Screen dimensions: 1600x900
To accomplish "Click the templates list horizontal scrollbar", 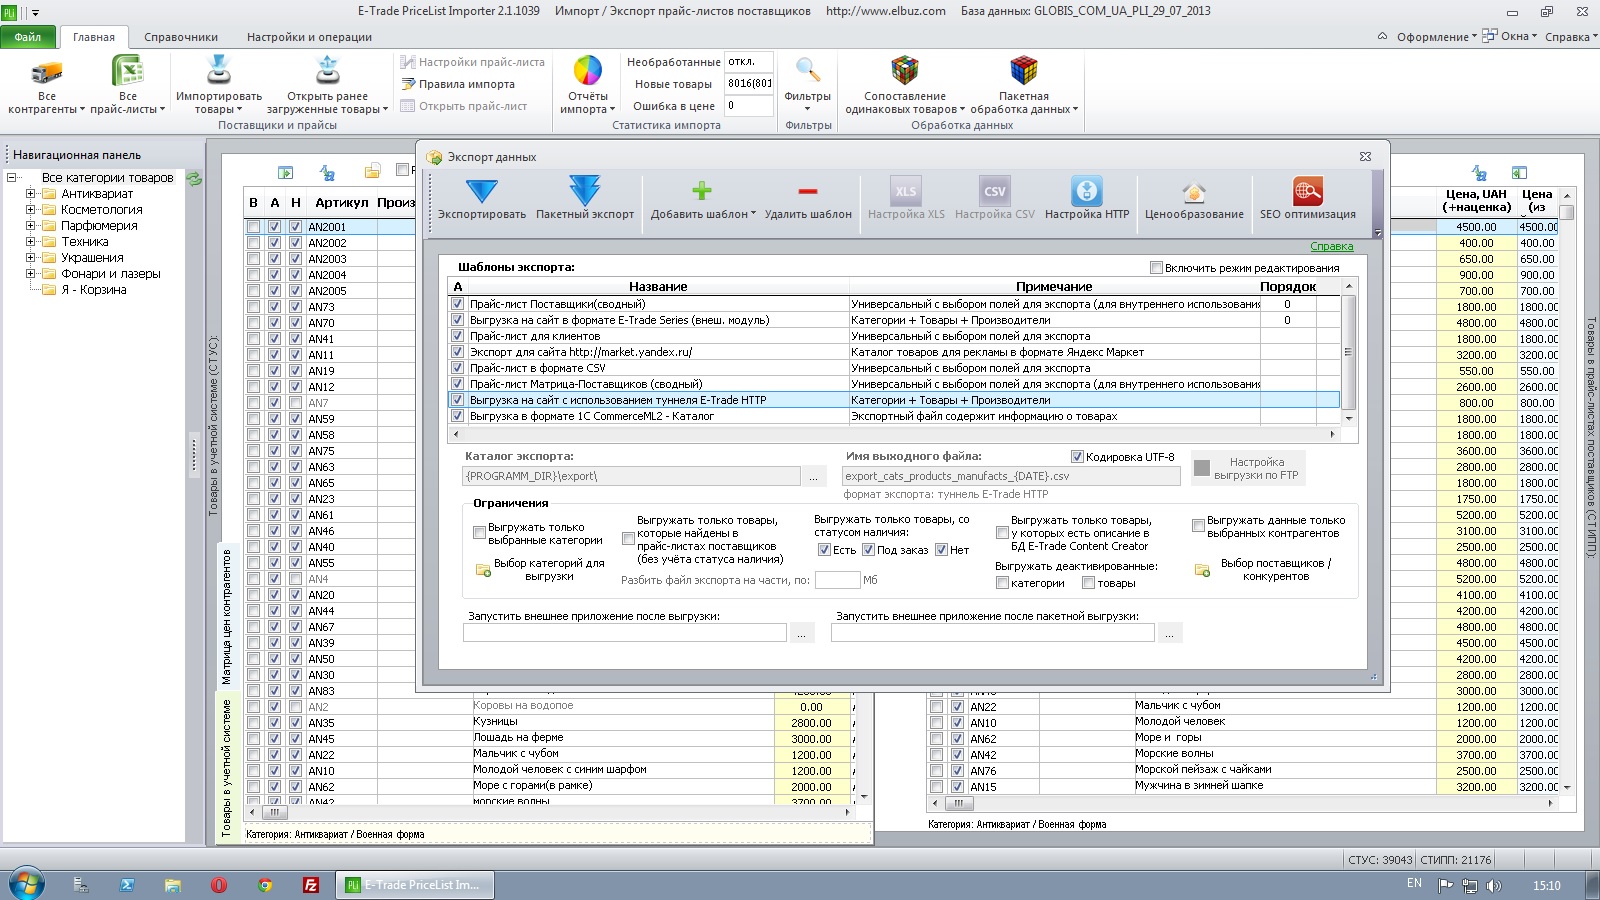I will [x=895, y=434].
